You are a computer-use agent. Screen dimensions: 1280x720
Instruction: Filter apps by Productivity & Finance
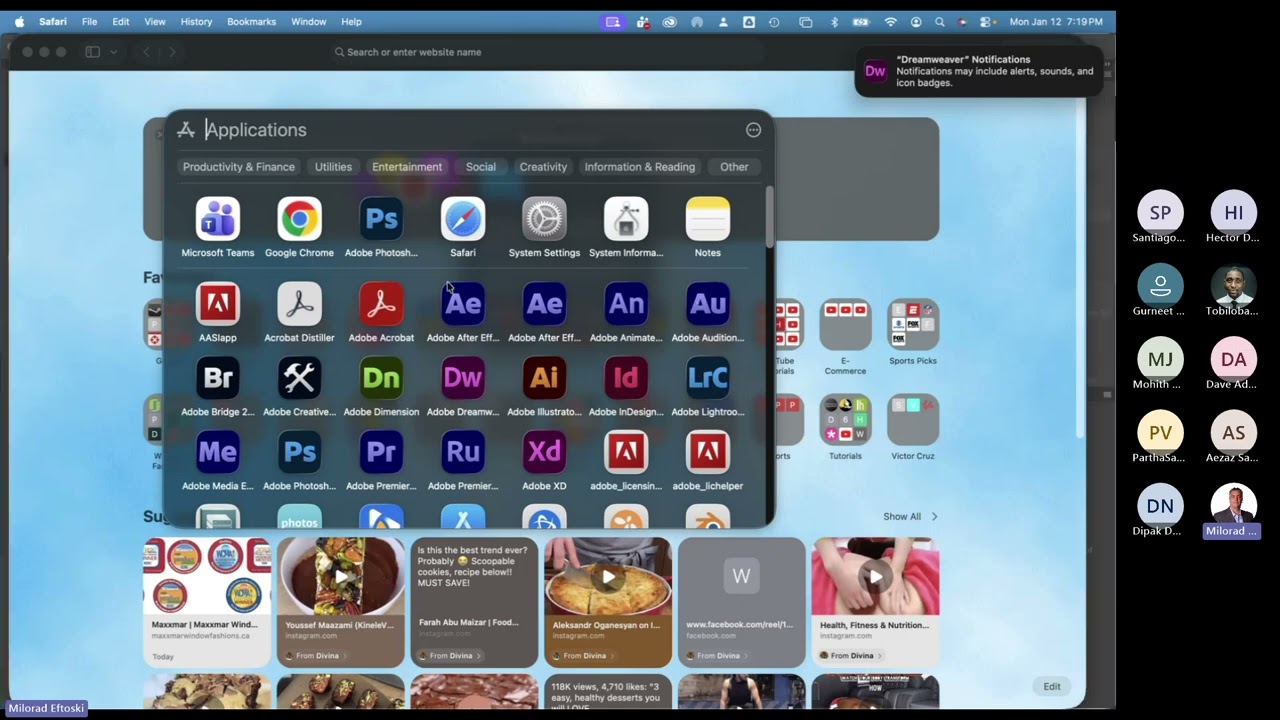(x=239, y=167)
